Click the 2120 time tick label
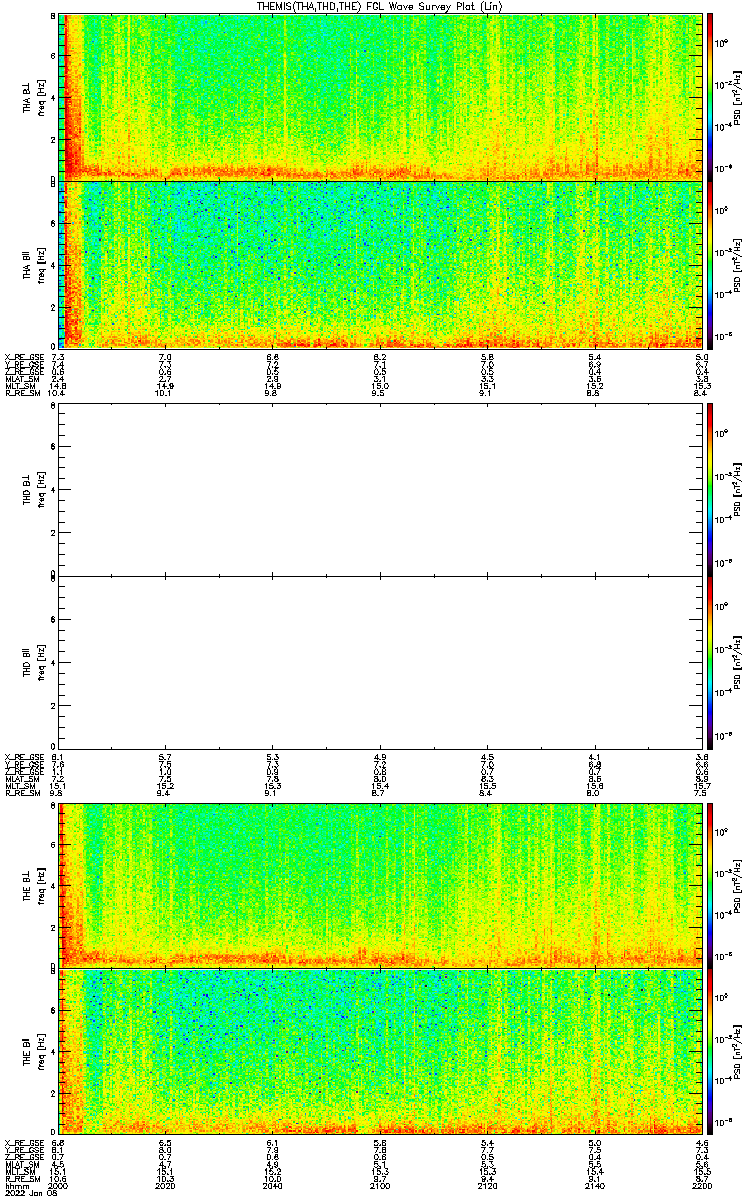Viewport: 750px width, 1200px height. (487, 1186)
